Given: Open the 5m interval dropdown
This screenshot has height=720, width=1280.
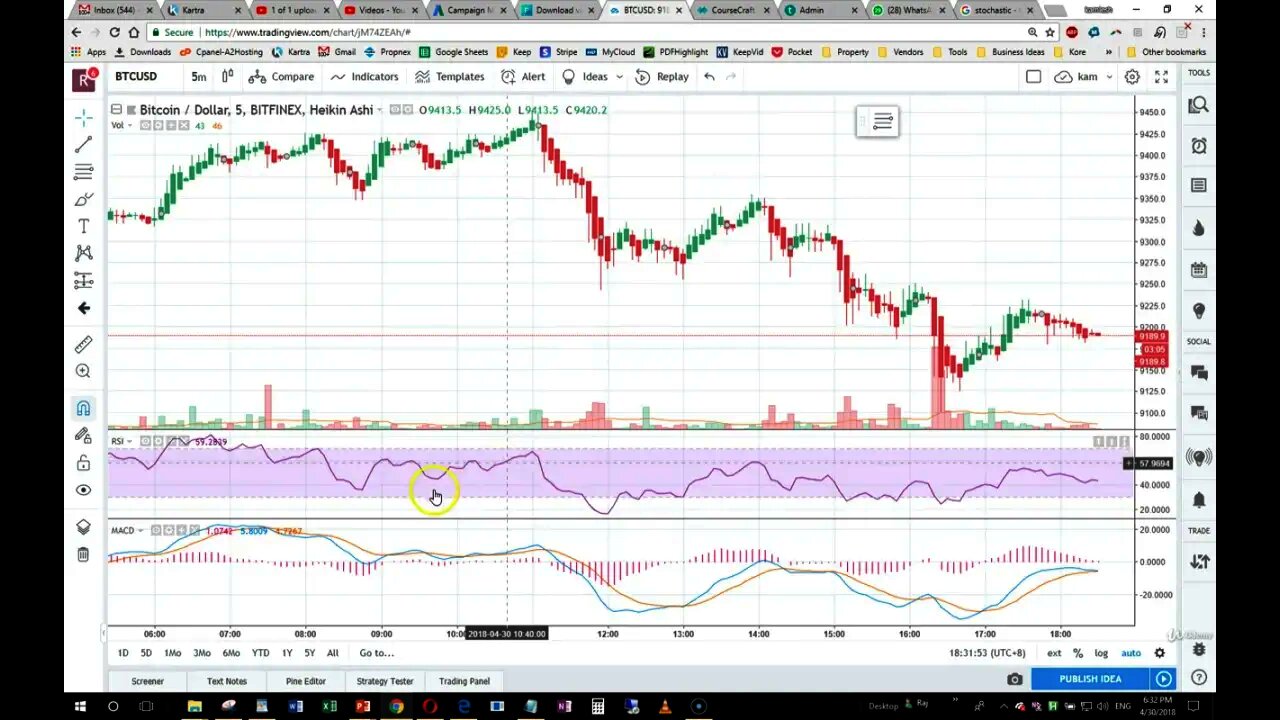Looking at the screenshot, I should click(199, 76).
